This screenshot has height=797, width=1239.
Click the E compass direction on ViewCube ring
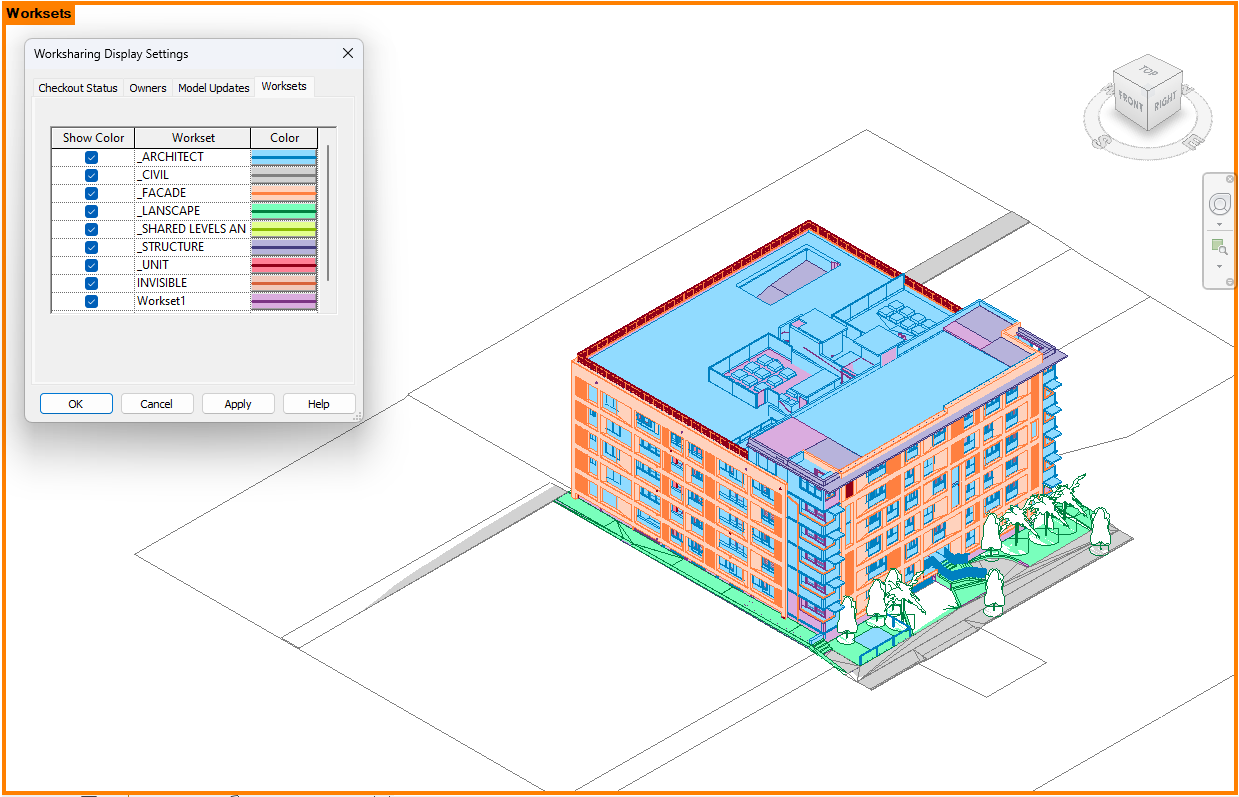[x=1191, y=143]
